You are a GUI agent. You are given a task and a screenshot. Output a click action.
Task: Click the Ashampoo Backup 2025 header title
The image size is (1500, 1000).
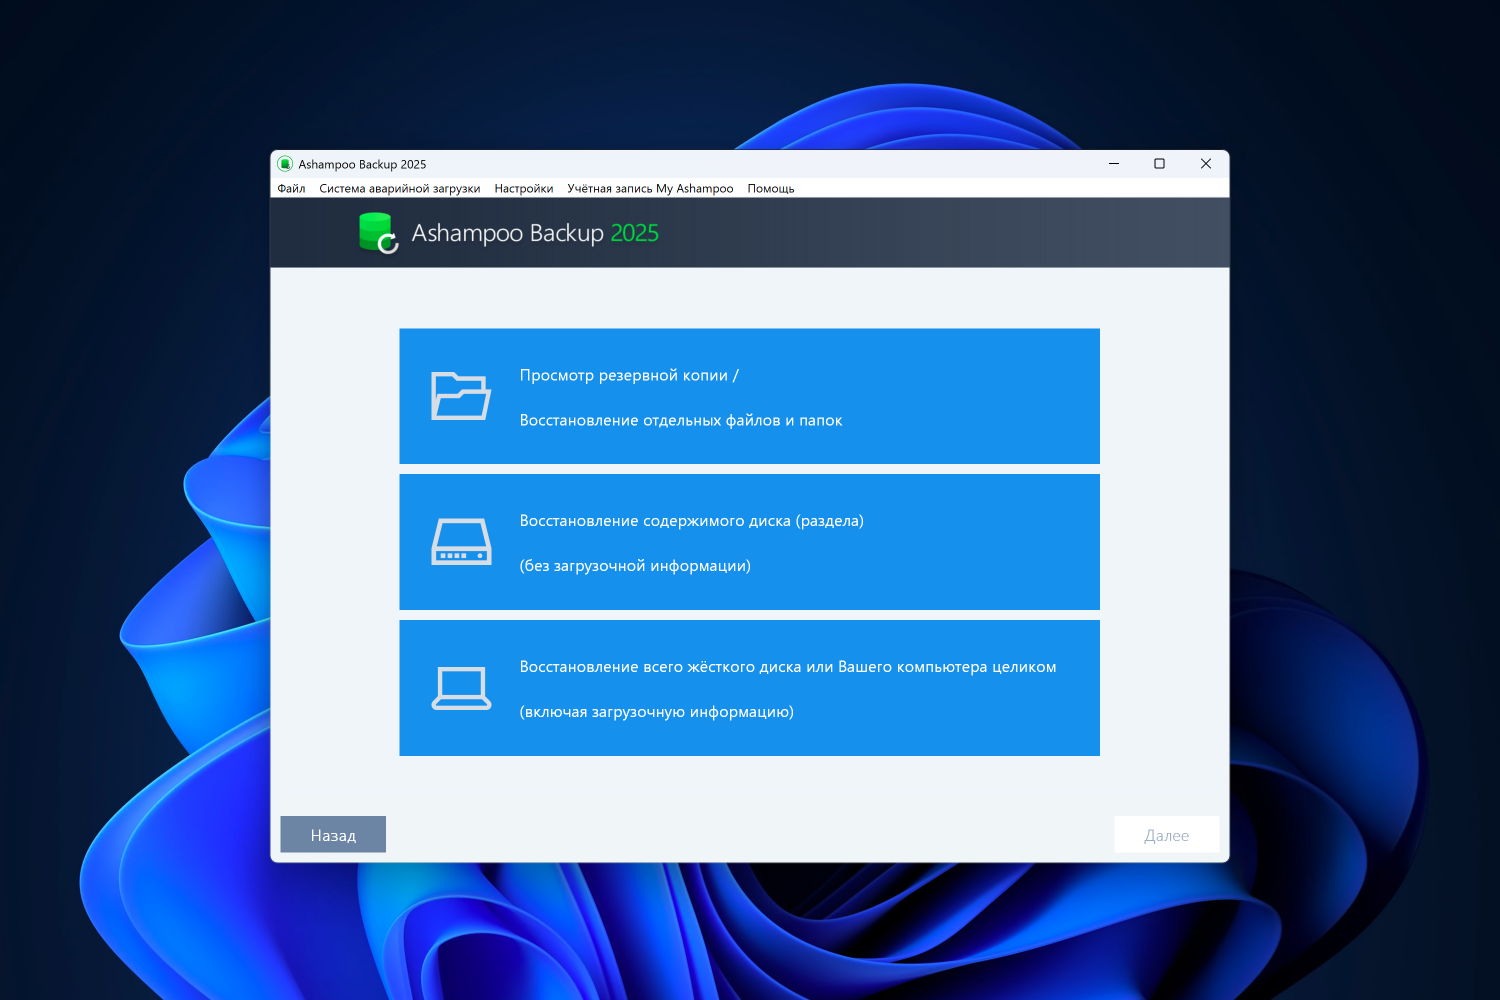click(x=535, y=233)
